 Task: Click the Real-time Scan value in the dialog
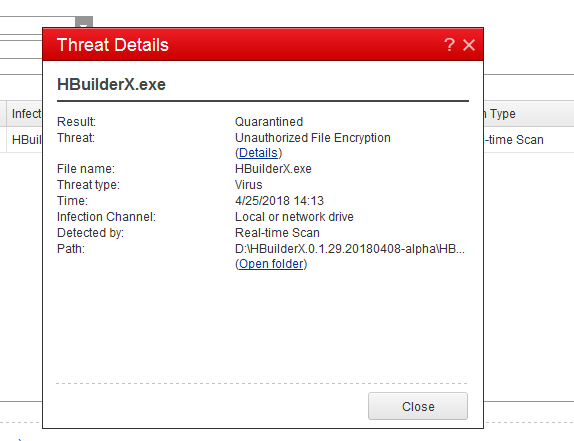pyautogui.click(x=277, y=233)
